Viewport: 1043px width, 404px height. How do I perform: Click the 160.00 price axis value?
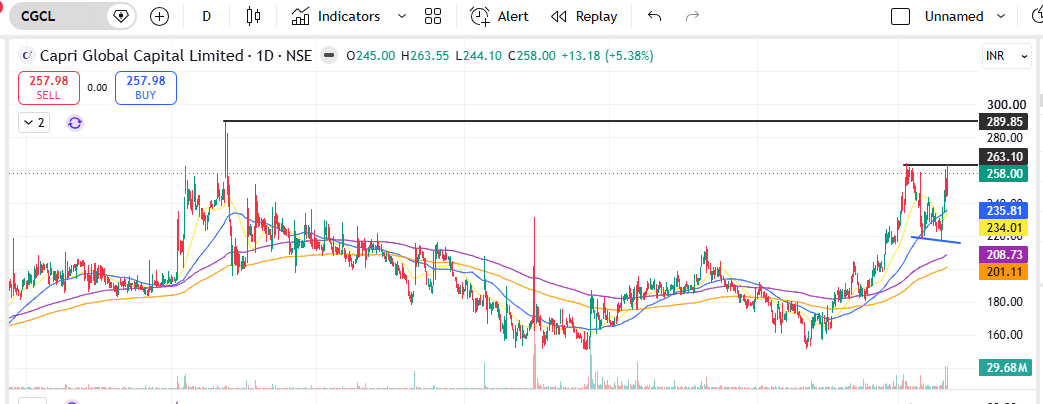coord(1004,335)
